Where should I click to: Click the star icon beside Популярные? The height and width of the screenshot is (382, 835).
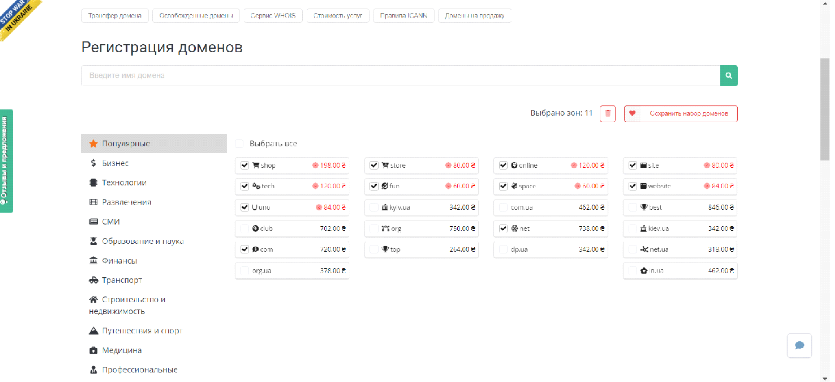[93, 144]
